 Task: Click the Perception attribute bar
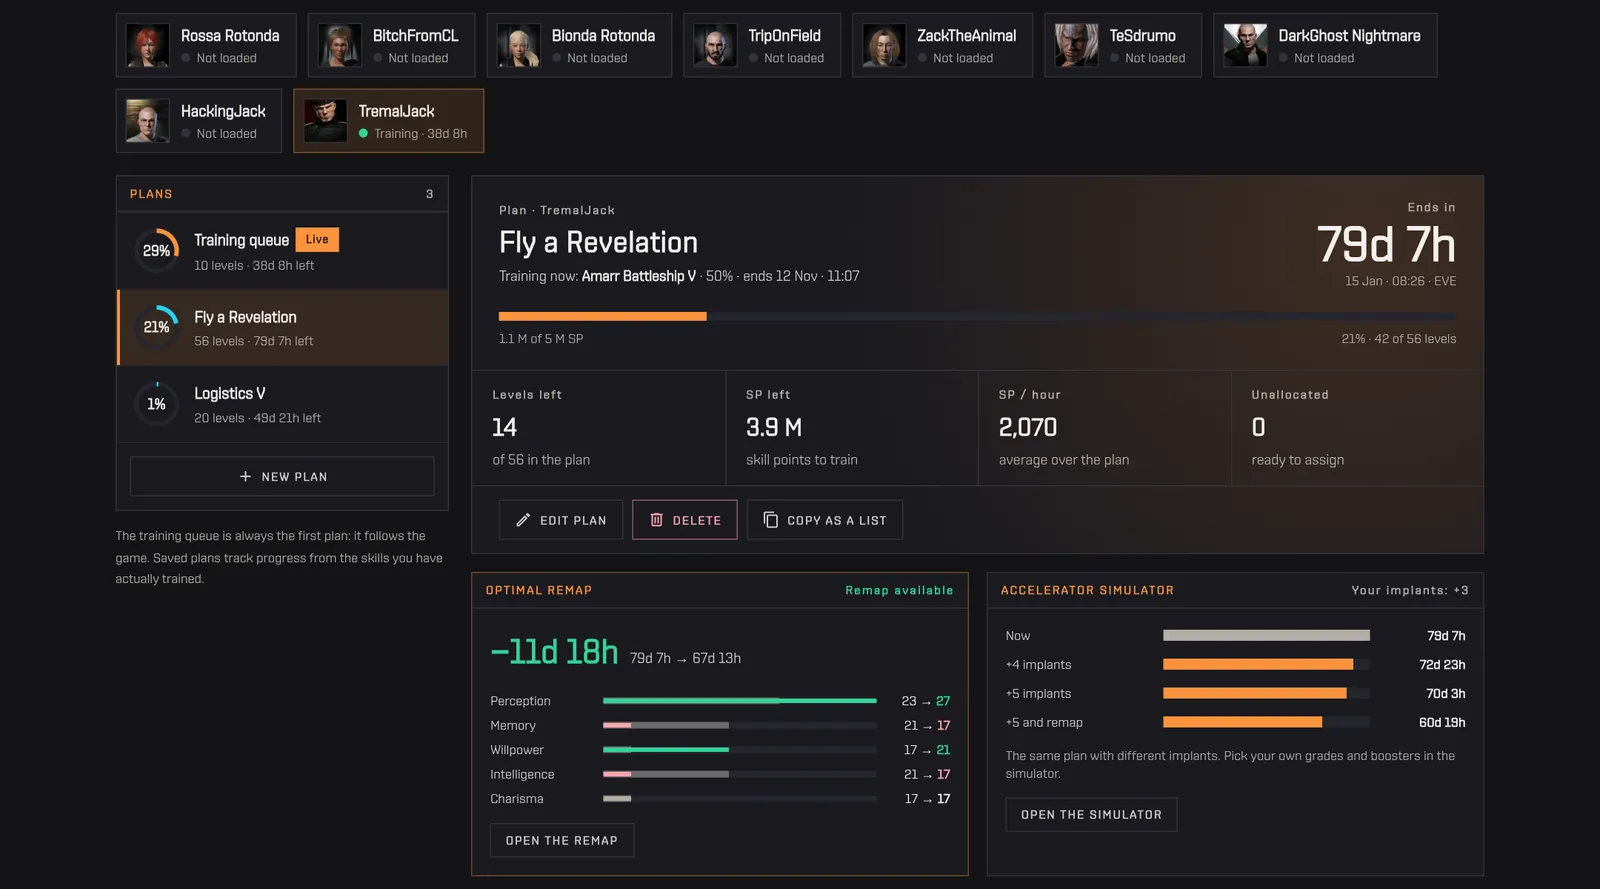(x=740, y=701)
